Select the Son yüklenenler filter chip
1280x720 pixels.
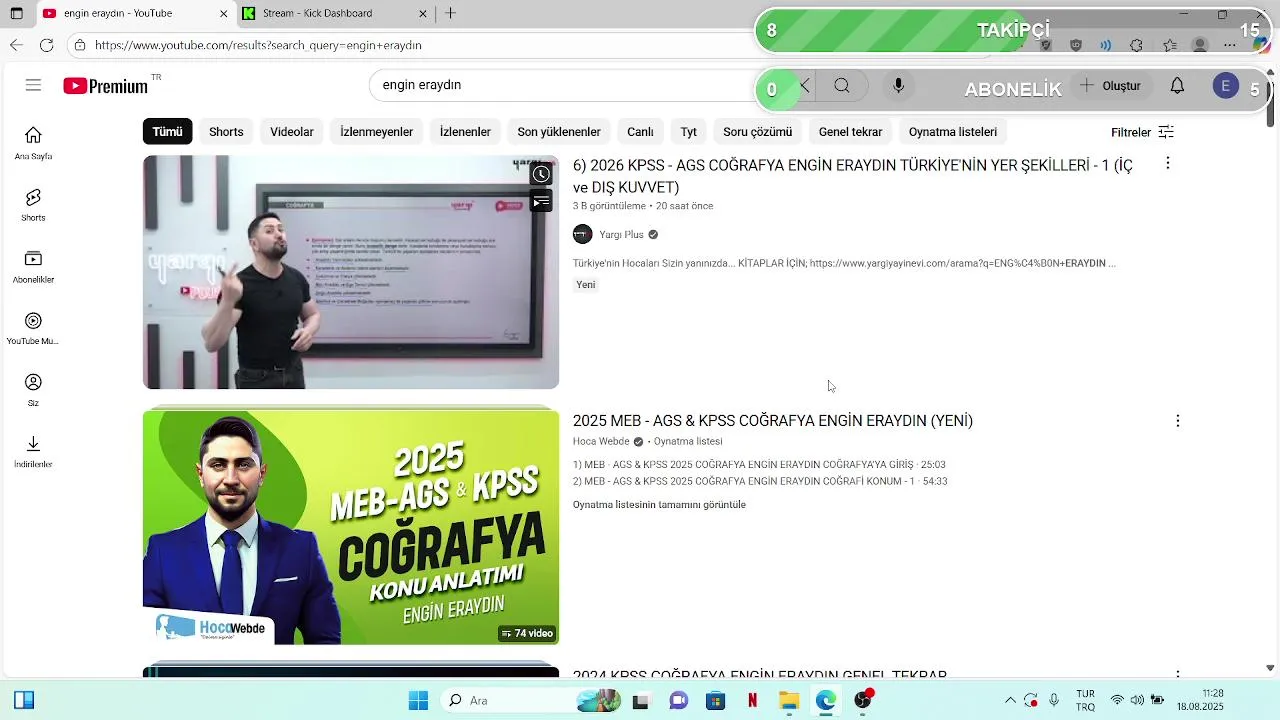tap(559, 132)
